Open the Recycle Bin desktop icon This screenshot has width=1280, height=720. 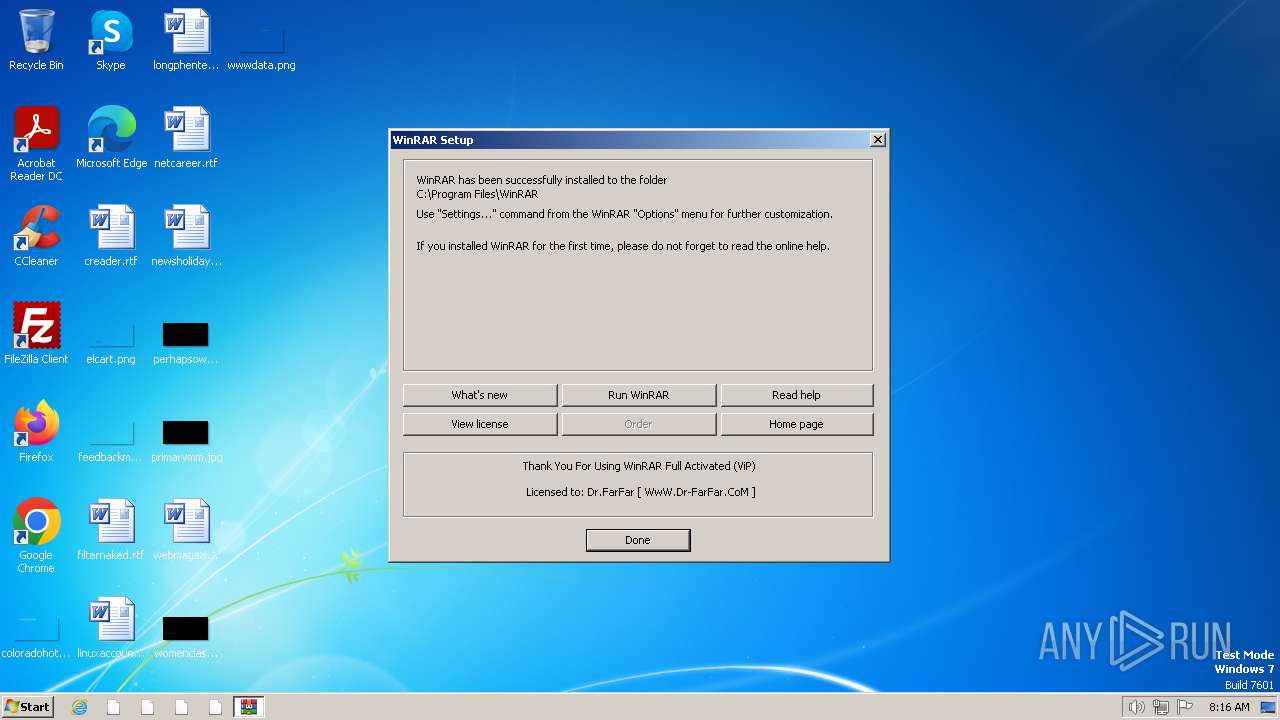[36, 40]
